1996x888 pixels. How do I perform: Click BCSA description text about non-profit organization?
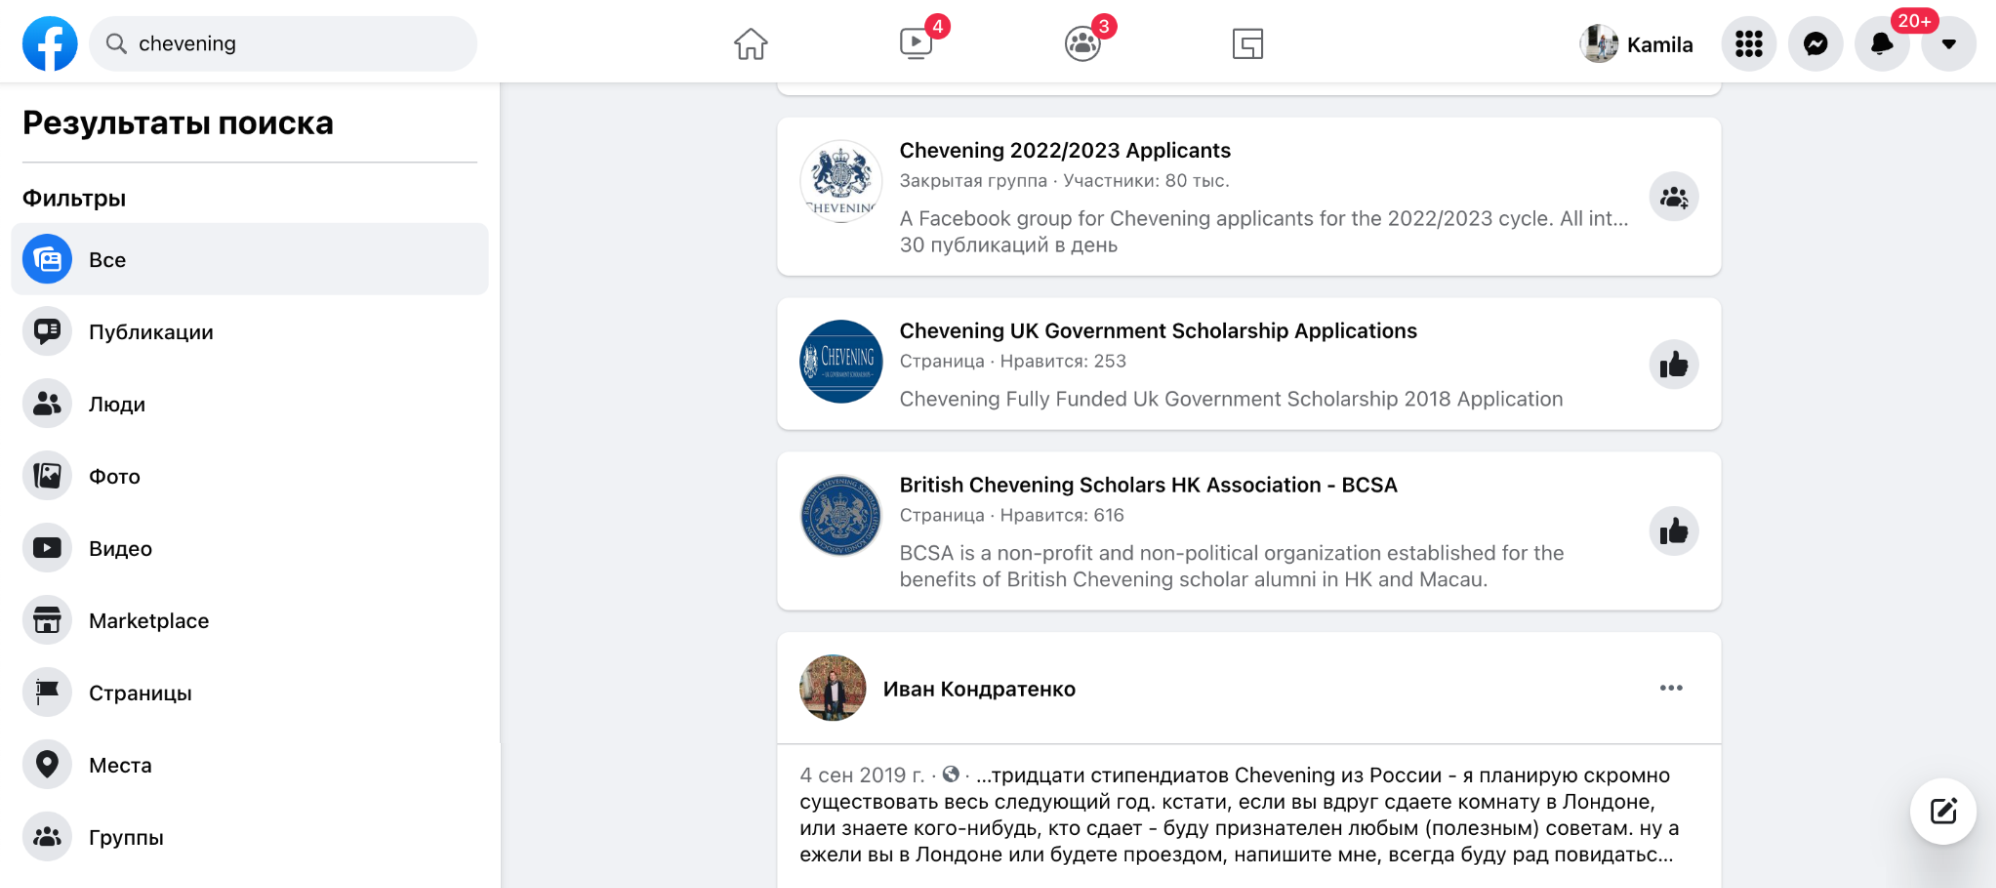1231,566
